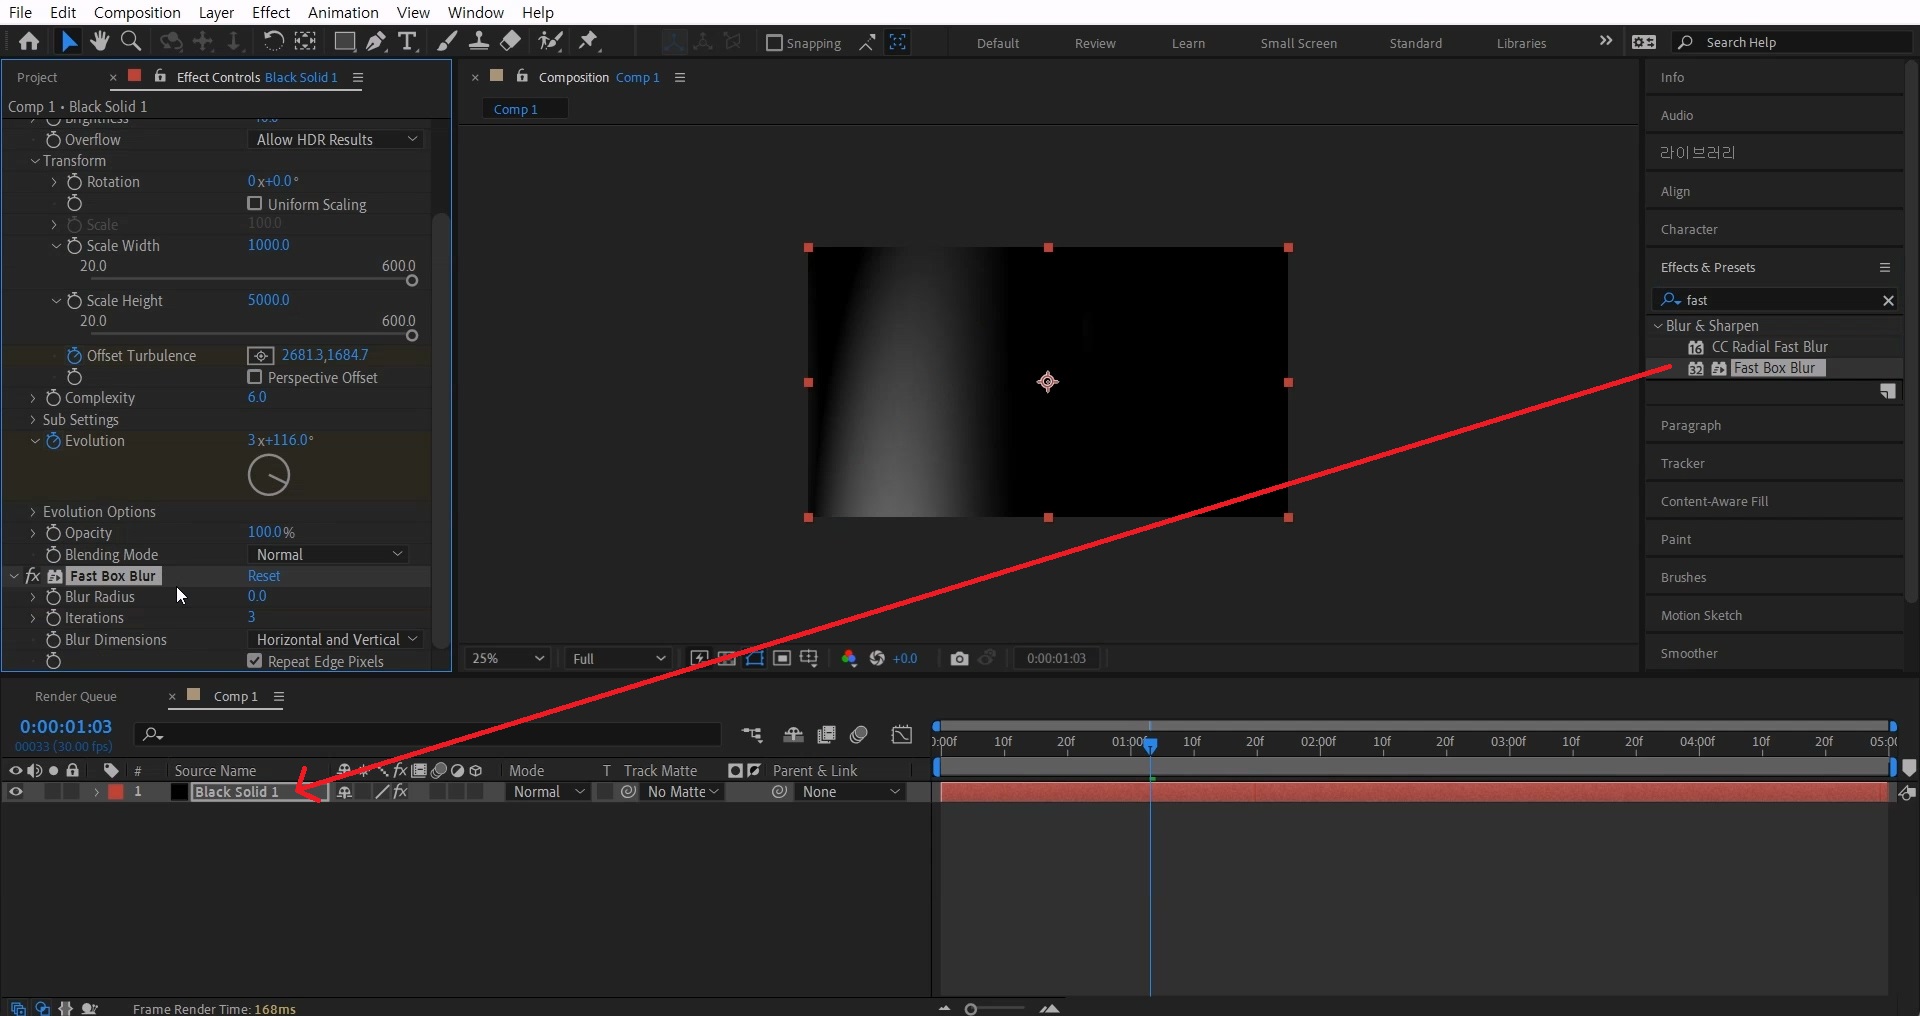
Task: Select the Rotation tool
Action: [x=273, y=41]
